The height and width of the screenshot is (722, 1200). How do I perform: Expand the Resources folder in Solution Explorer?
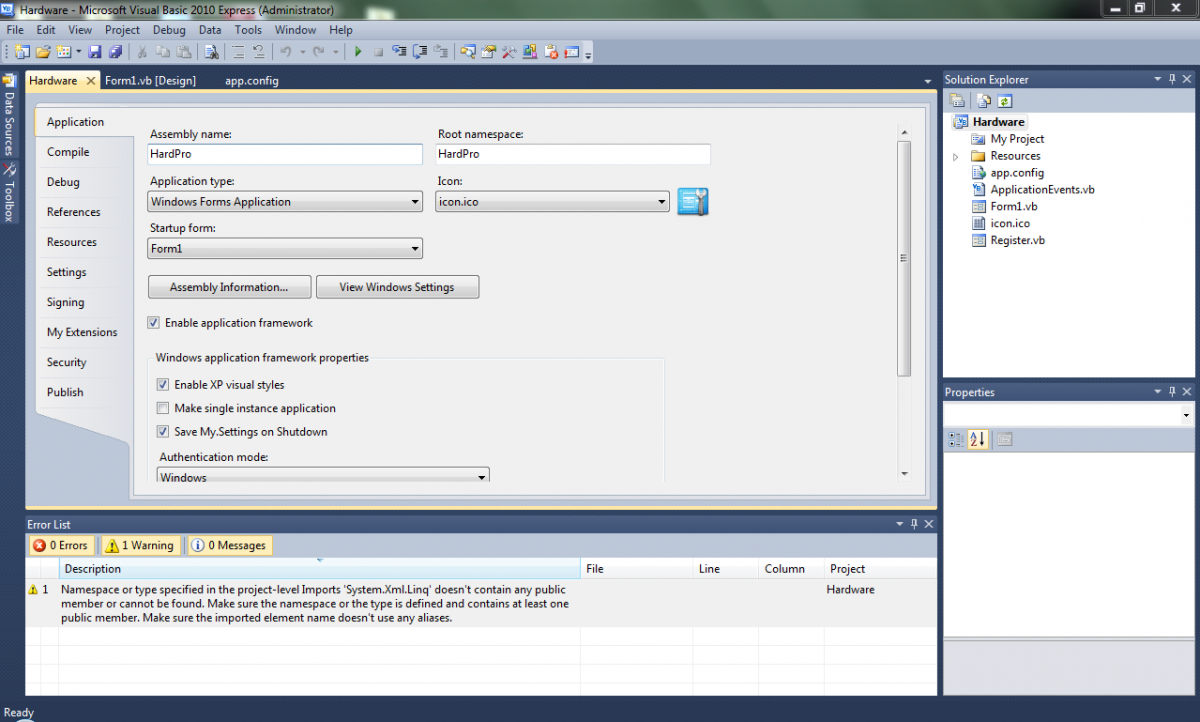pyautogui.click(x=956, y=157)
